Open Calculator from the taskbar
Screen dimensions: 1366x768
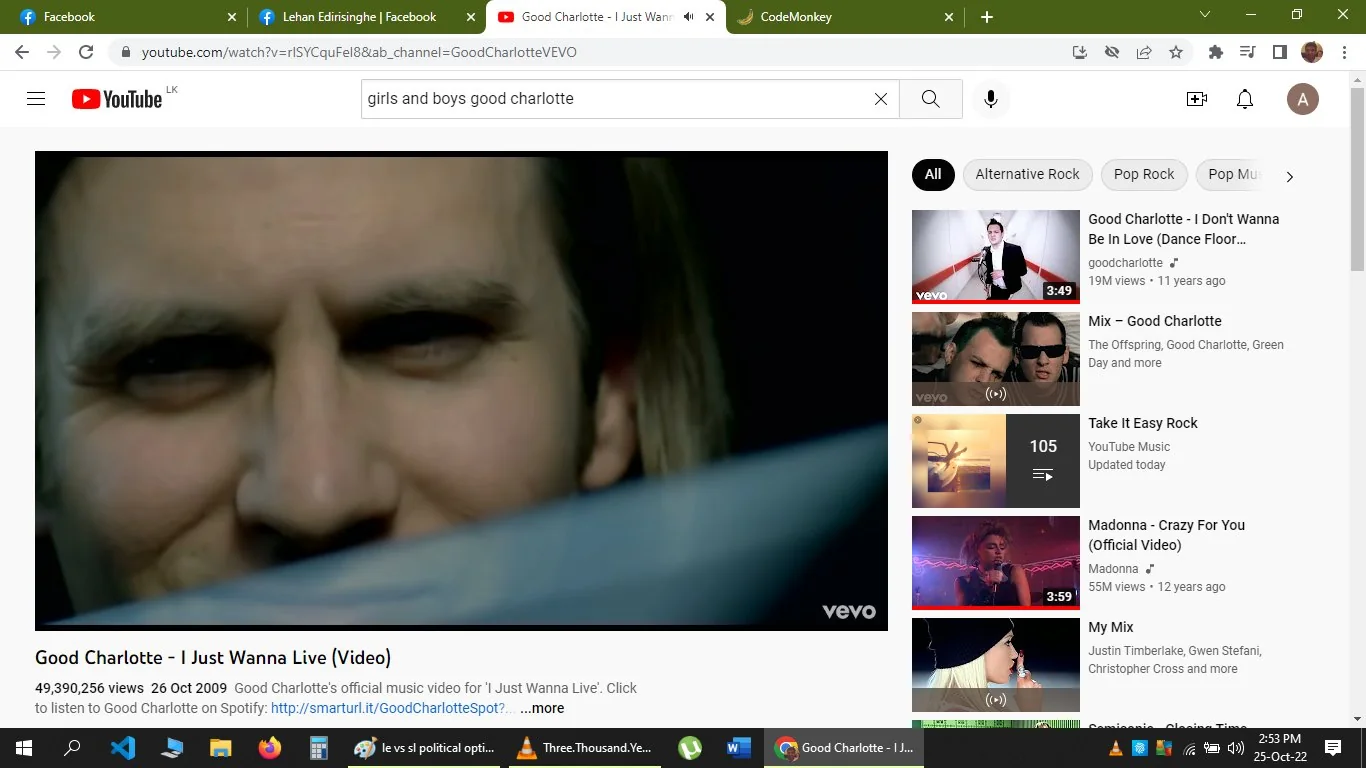coord(318,748)
